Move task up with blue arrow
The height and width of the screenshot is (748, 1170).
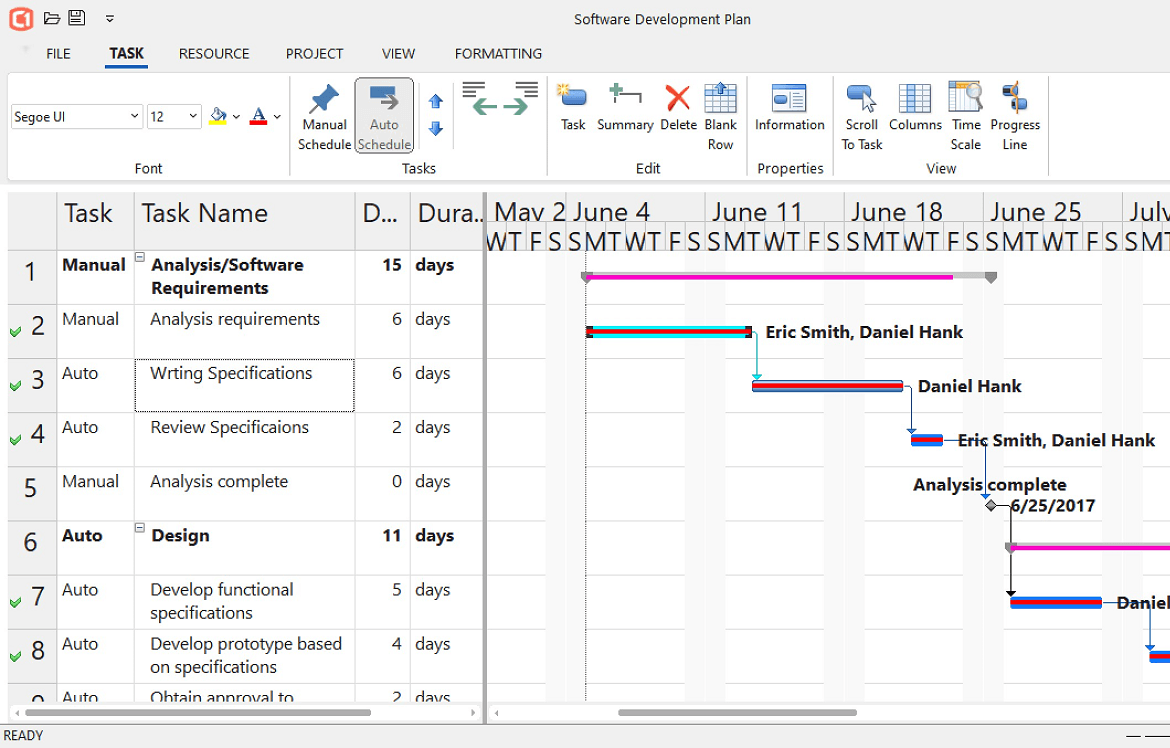tap(436, 101)
